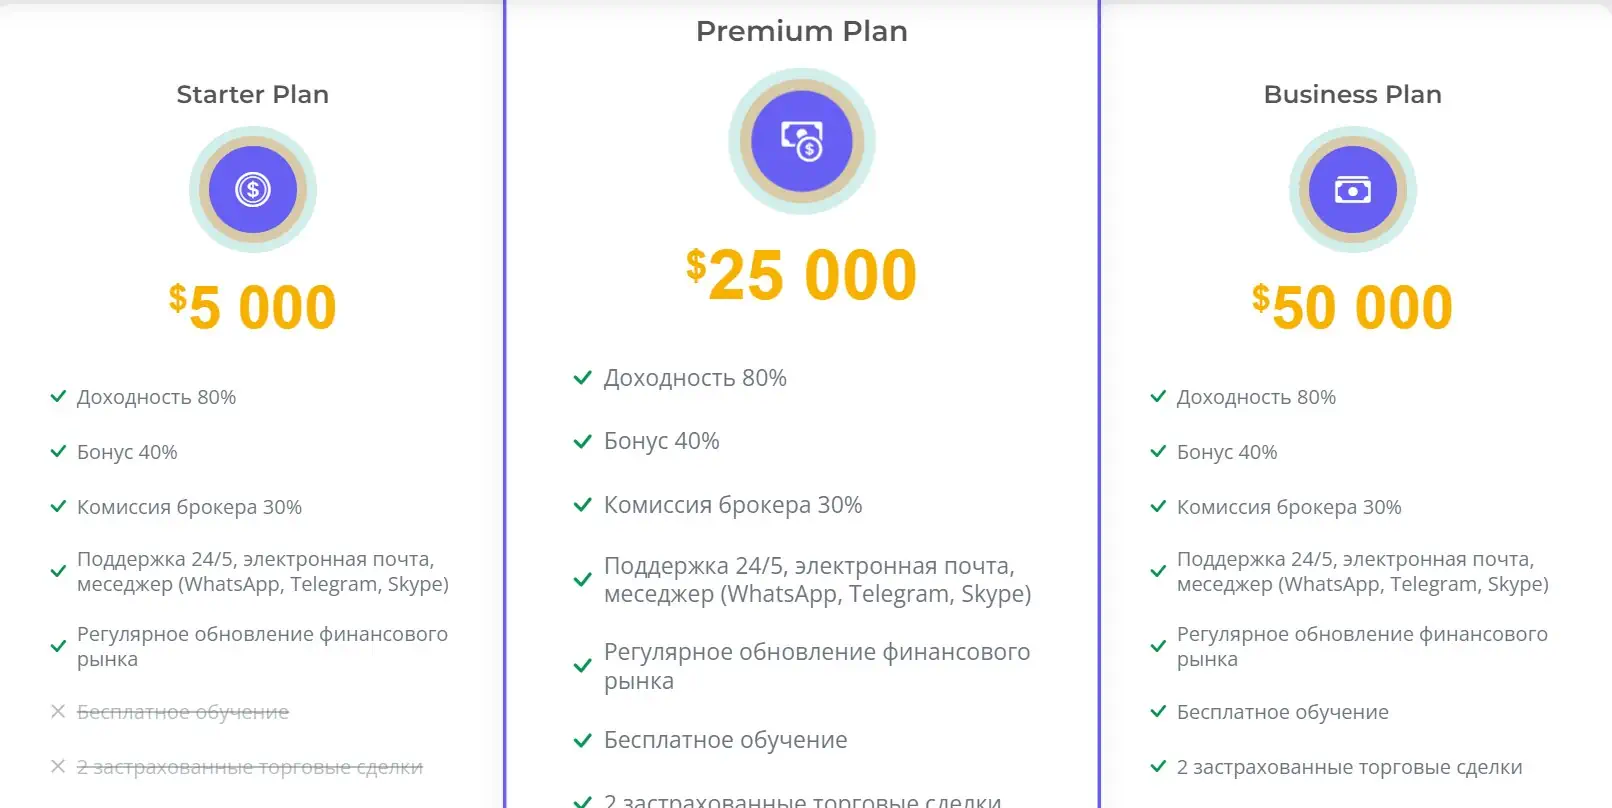Click the Premium Plan money icon
This screenshot has width=1612, height=808.
(x=802, y=142)
